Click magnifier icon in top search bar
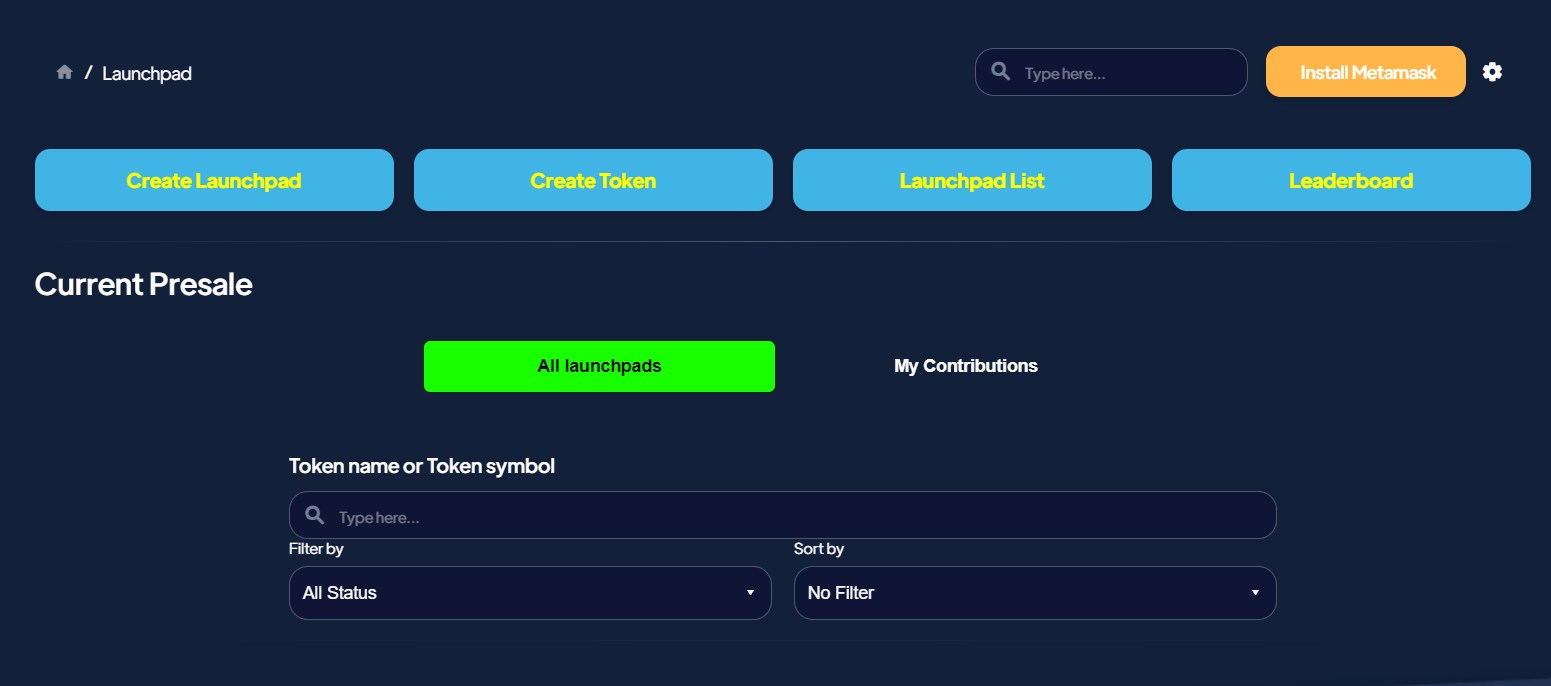 [x=1000, y=71]
